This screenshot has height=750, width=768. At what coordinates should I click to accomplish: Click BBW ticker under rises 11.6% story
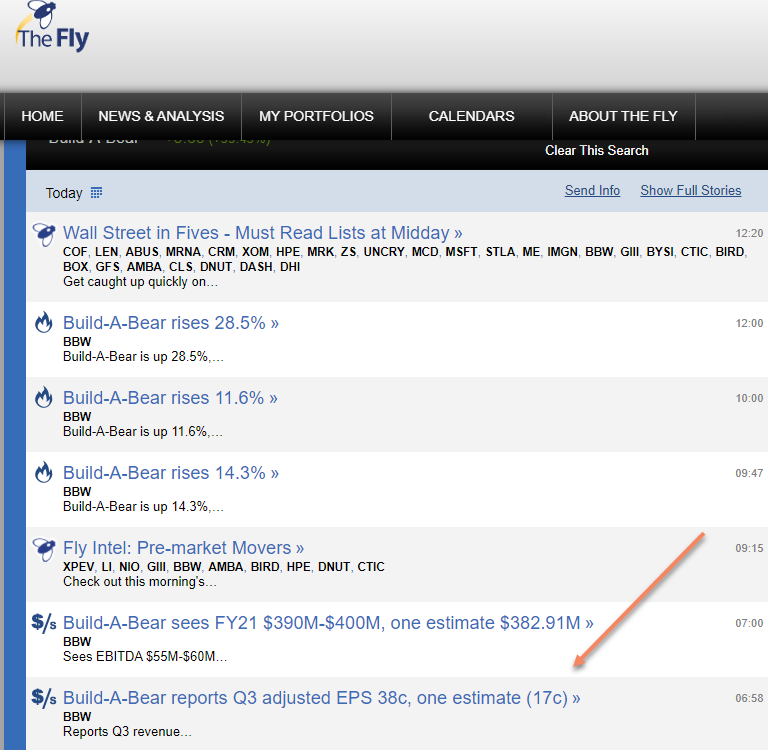point(77,416)
